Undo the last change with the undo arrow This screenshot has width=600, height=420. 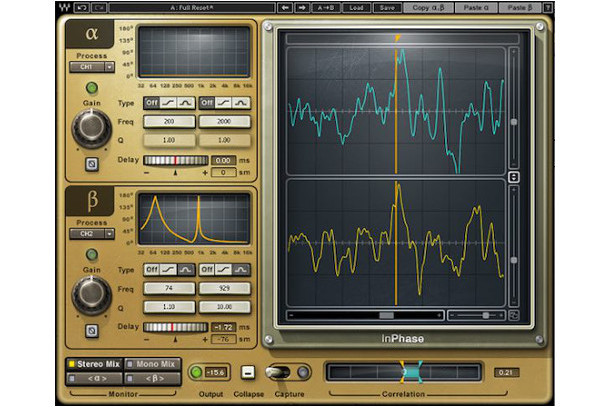click(x=82, y=7)
